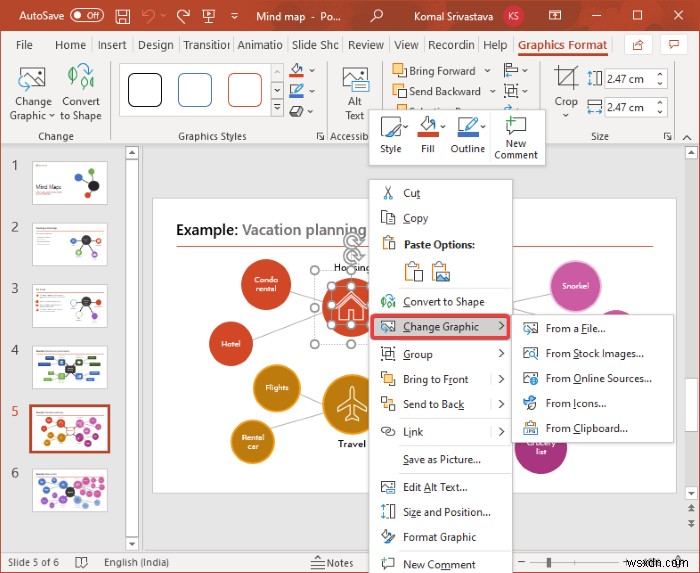This screenshot has height=573, width=700.
Task: Click the shape height field 2.47 cm
Action: (629, 79)
